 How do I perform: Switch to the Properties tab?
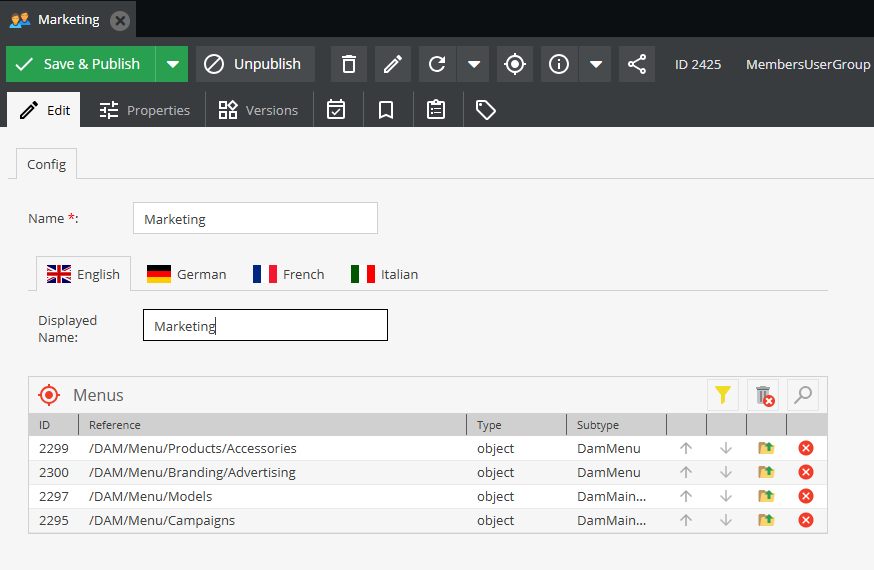[145, 110]
